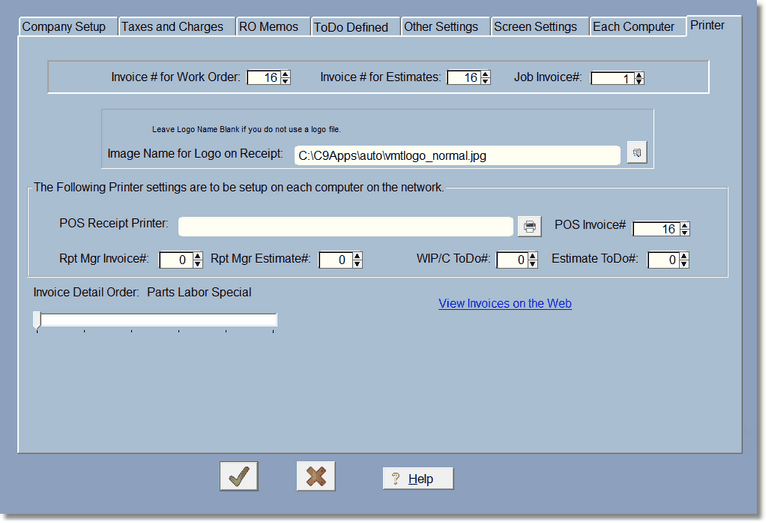This screenshot has height=523, width=766.
Task: Click the green checkmark save button
Action: 239,476
